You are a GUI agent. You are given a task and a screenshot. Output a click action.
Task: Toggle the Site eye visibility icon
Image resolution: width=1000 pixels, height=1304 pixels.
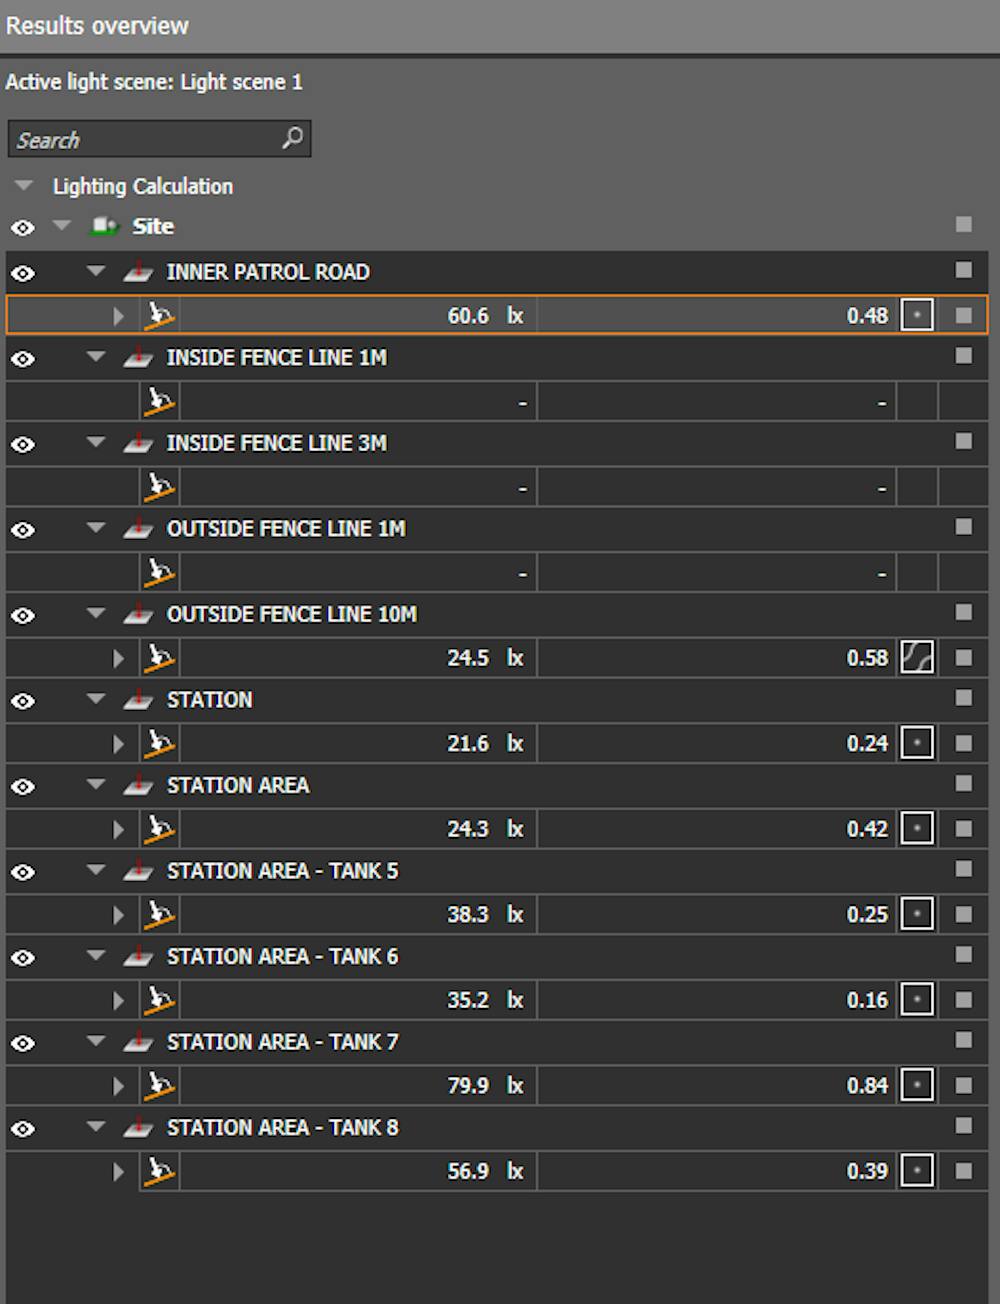click(x=23, y=228)
